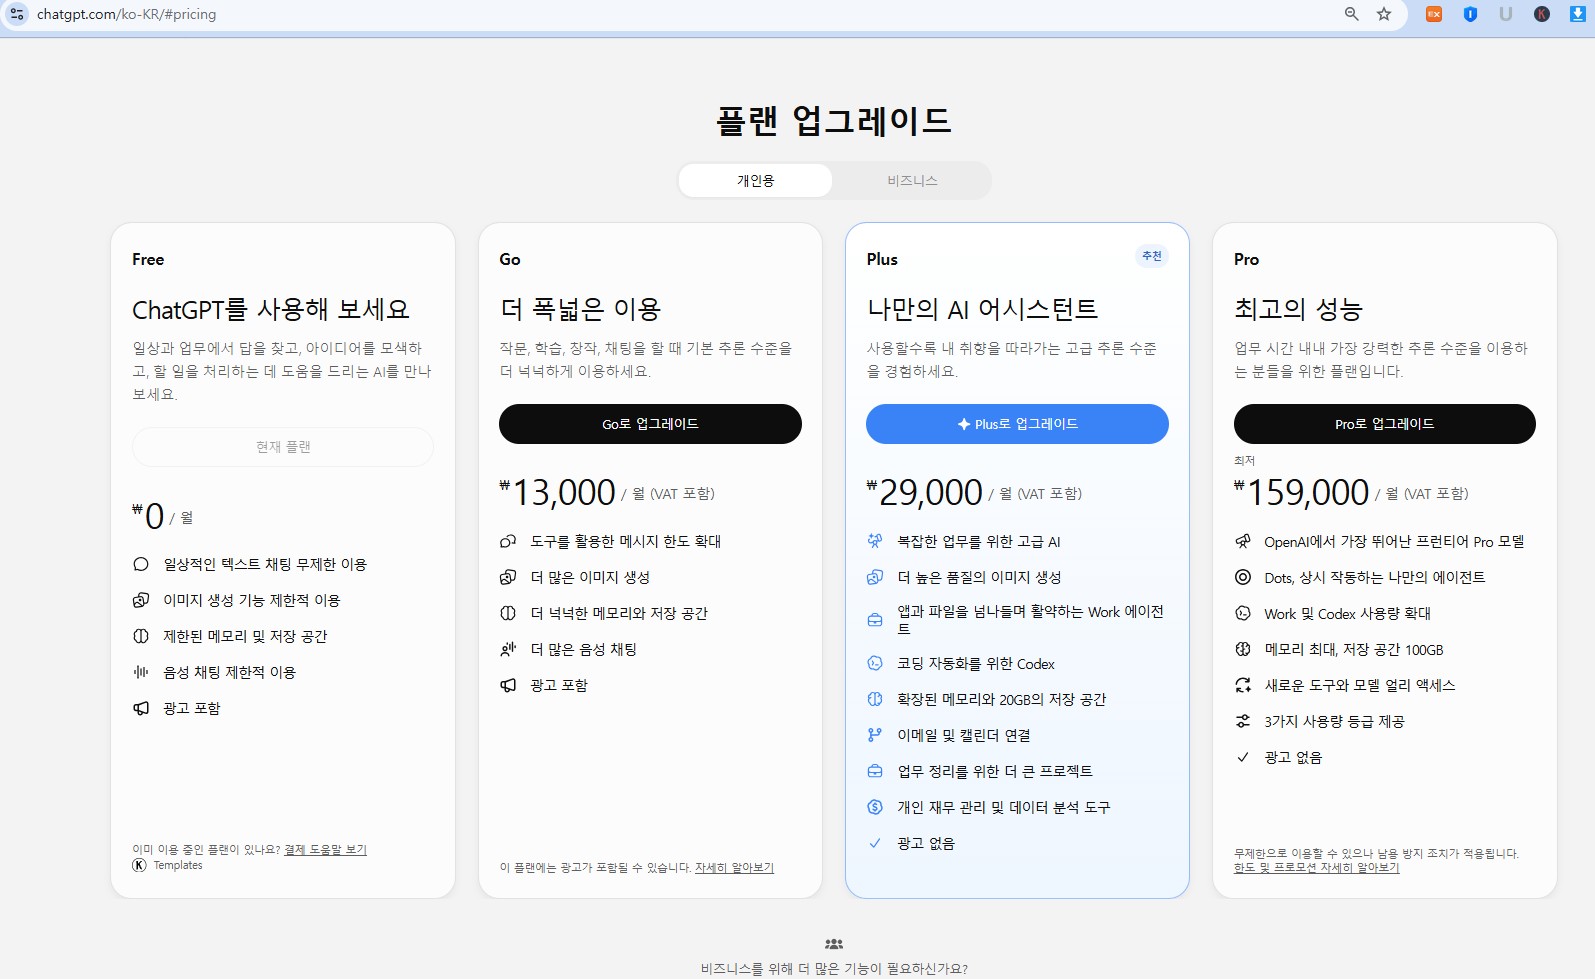Click the gray U extension icon

pyautogui.click(x=1506, y=14)
